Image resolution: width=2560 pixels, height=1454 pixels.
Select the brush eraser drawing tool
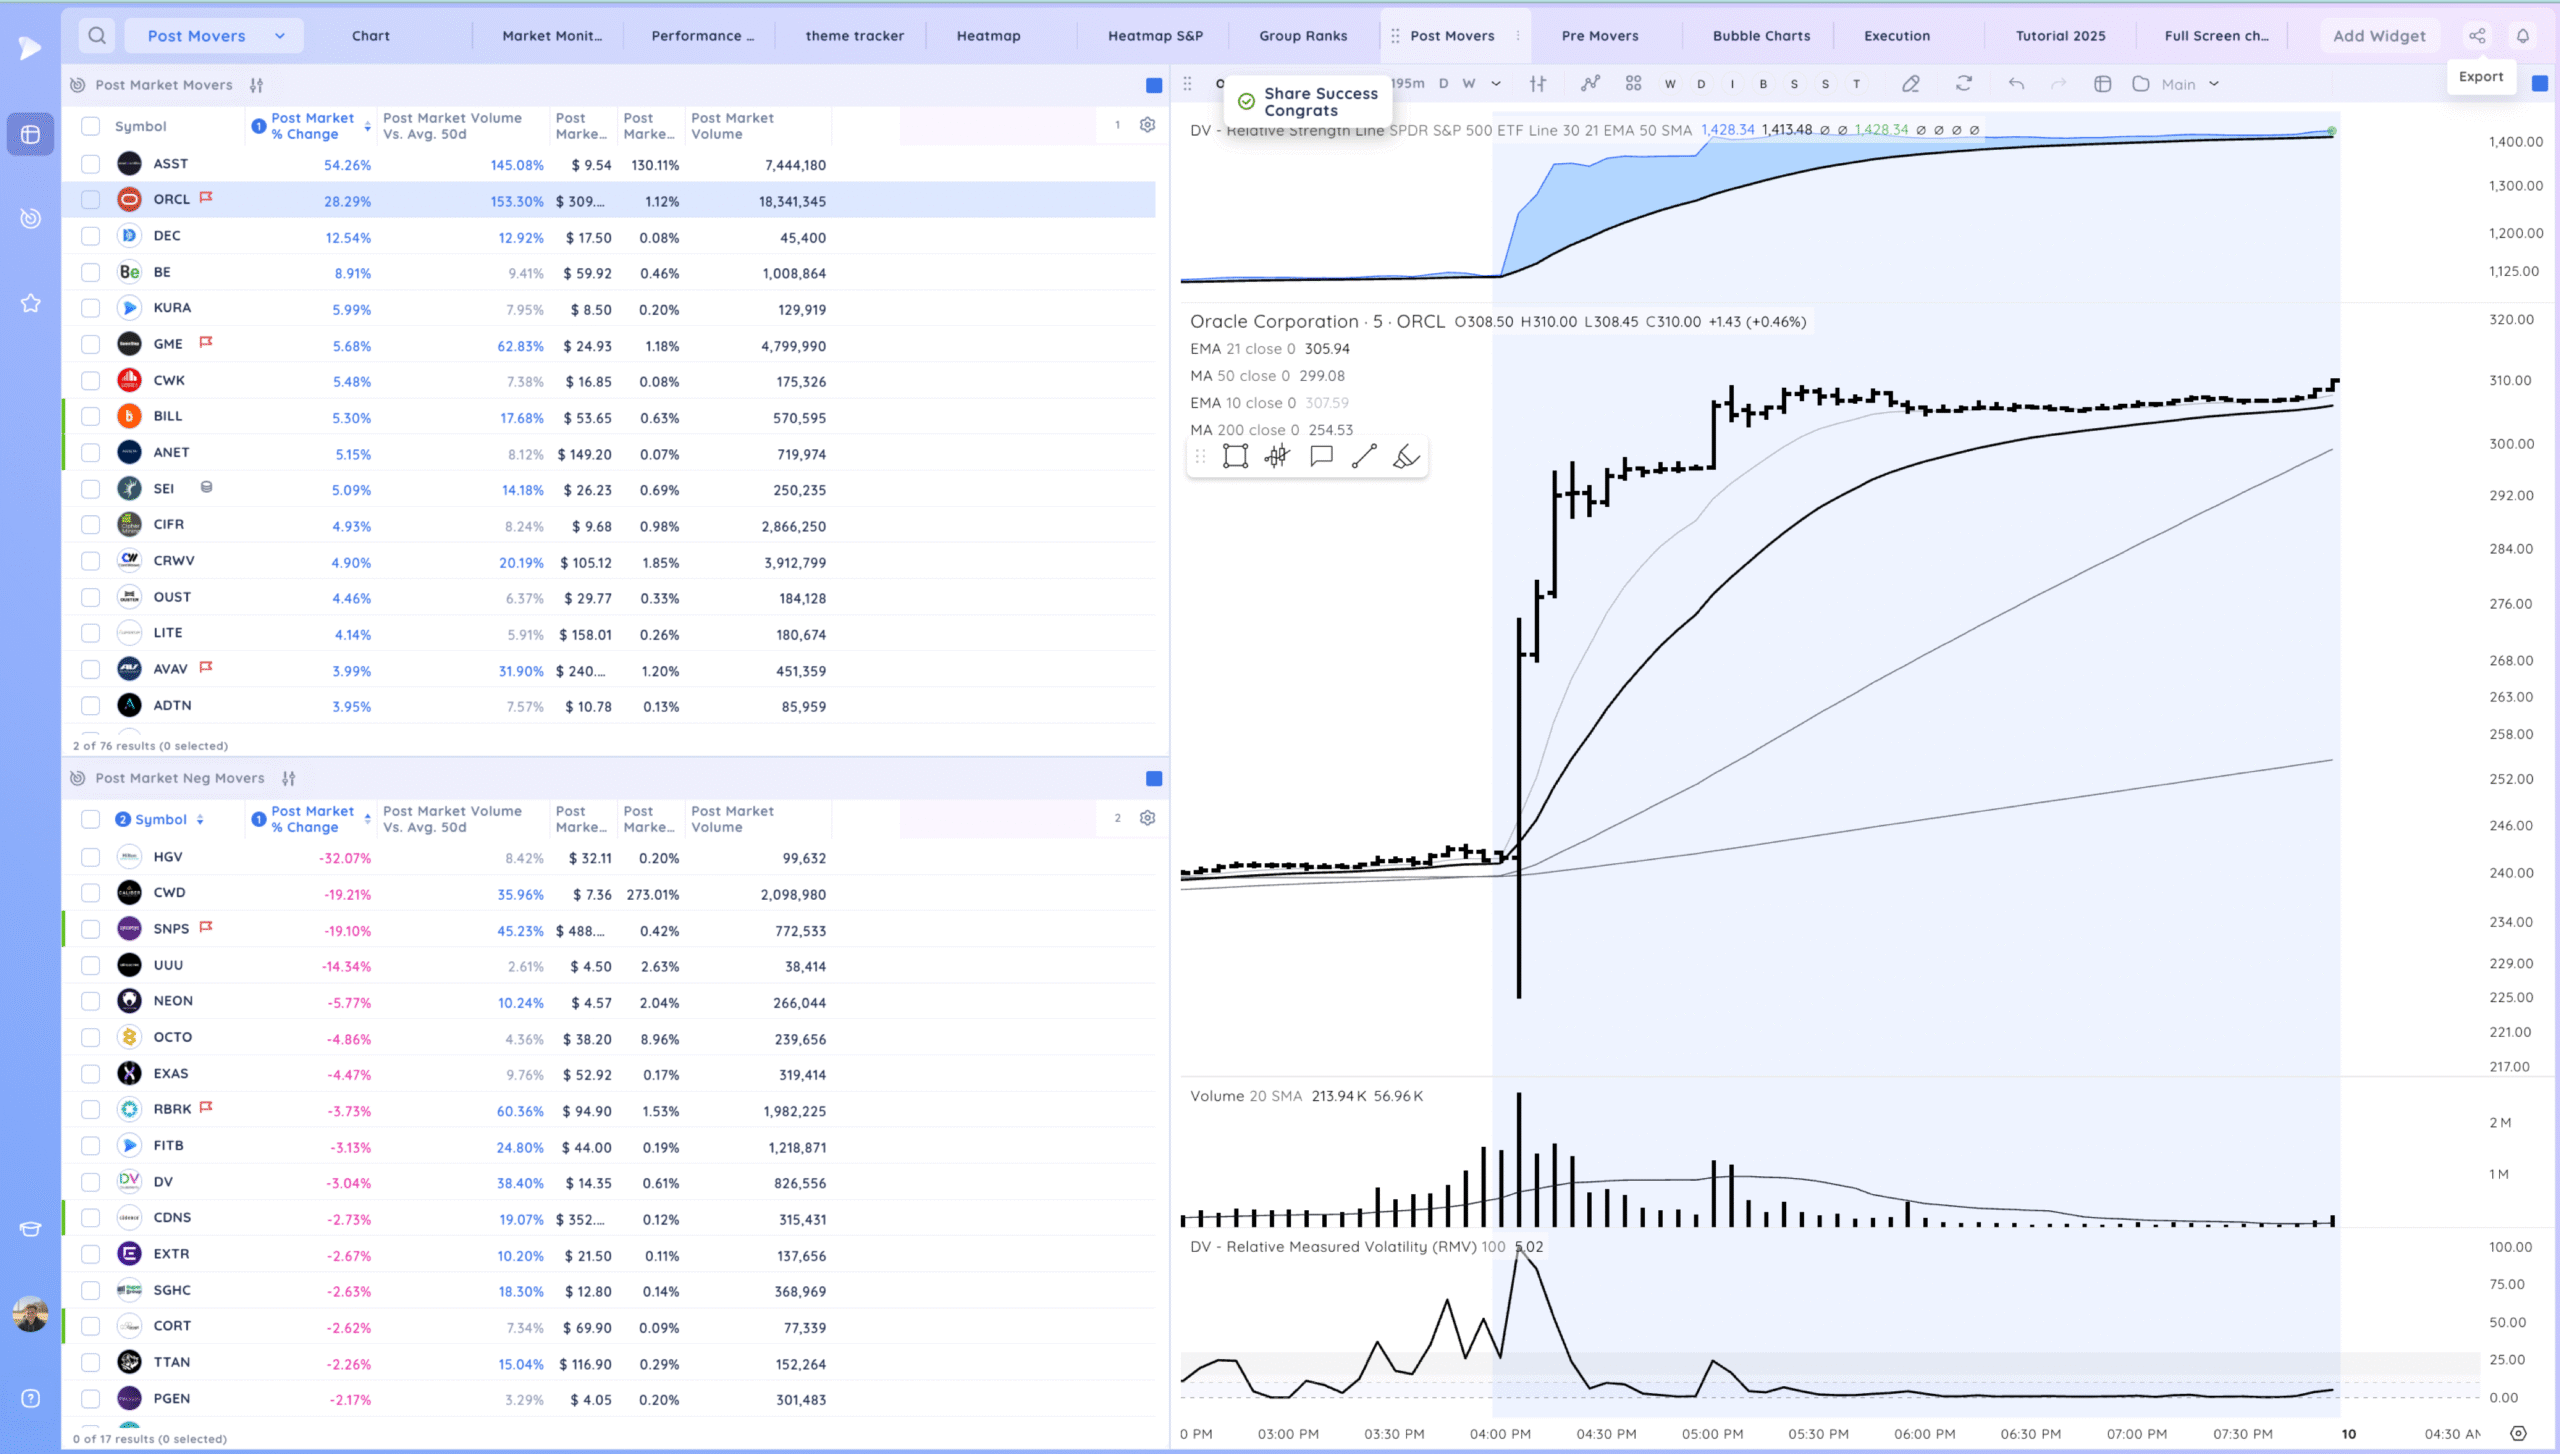coord(1406,456)
